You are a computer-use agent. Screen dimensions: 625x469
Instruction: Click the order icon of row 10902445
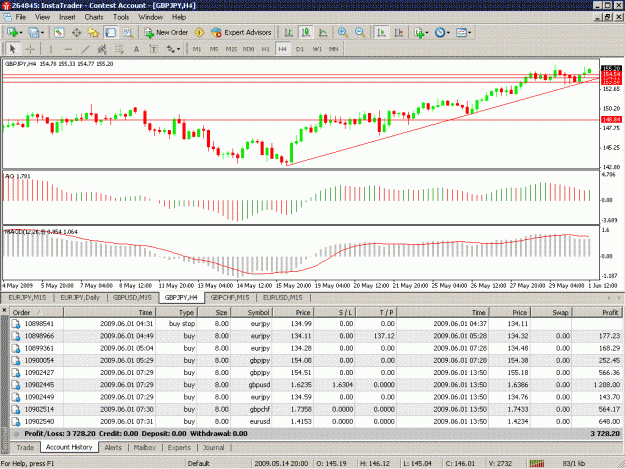[16, 385]
